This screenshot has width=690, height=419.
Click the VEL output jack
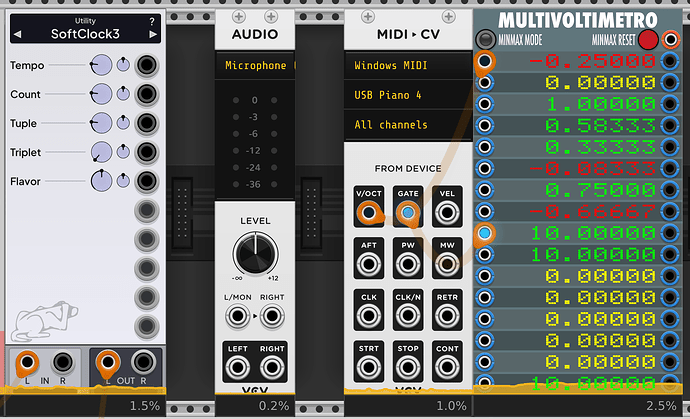point(447,213)
